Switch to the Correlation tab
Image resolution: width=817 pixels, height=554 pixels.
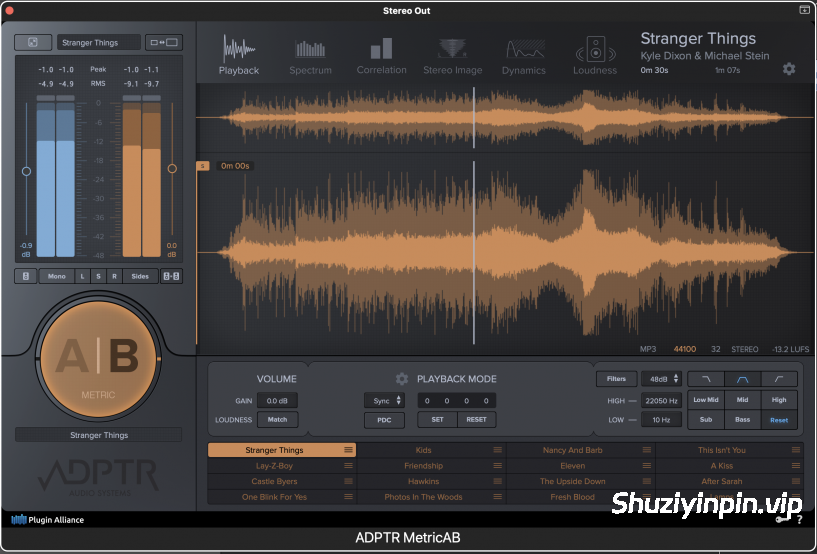[x=381, y=56]
